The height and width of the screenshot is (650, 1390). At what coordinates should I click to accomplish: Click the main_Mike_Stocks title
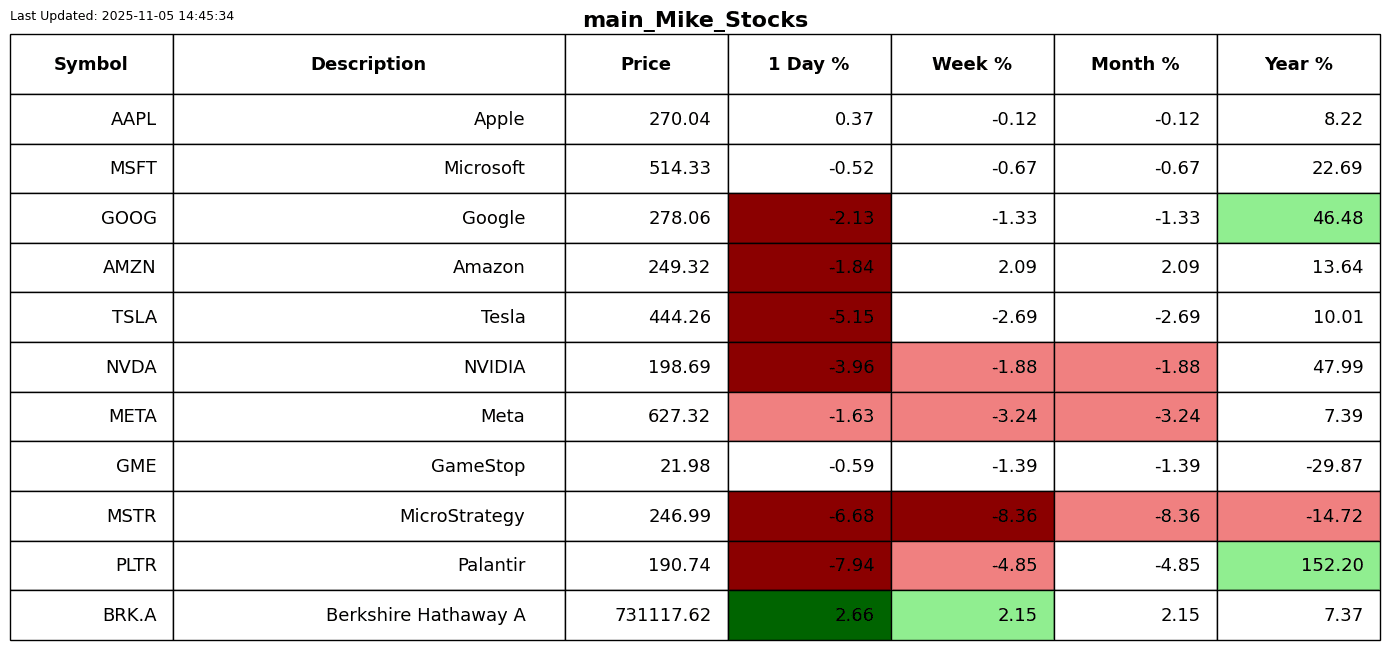[695, 20]
